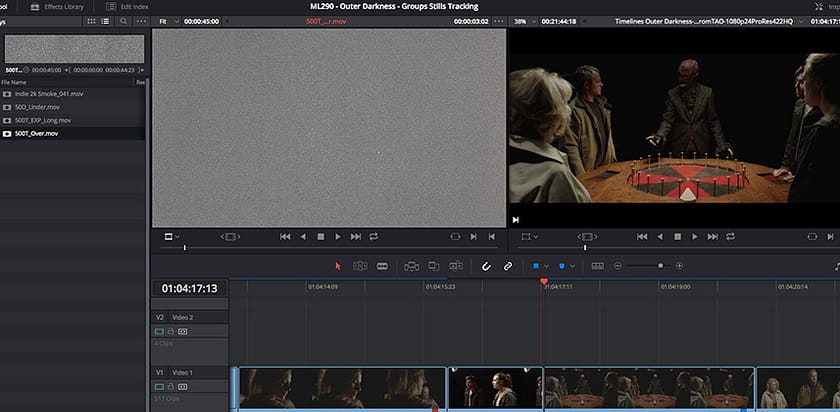Go to last frame in timeline viewer
Screen dimensions: 840x412
tap(712, 236)
